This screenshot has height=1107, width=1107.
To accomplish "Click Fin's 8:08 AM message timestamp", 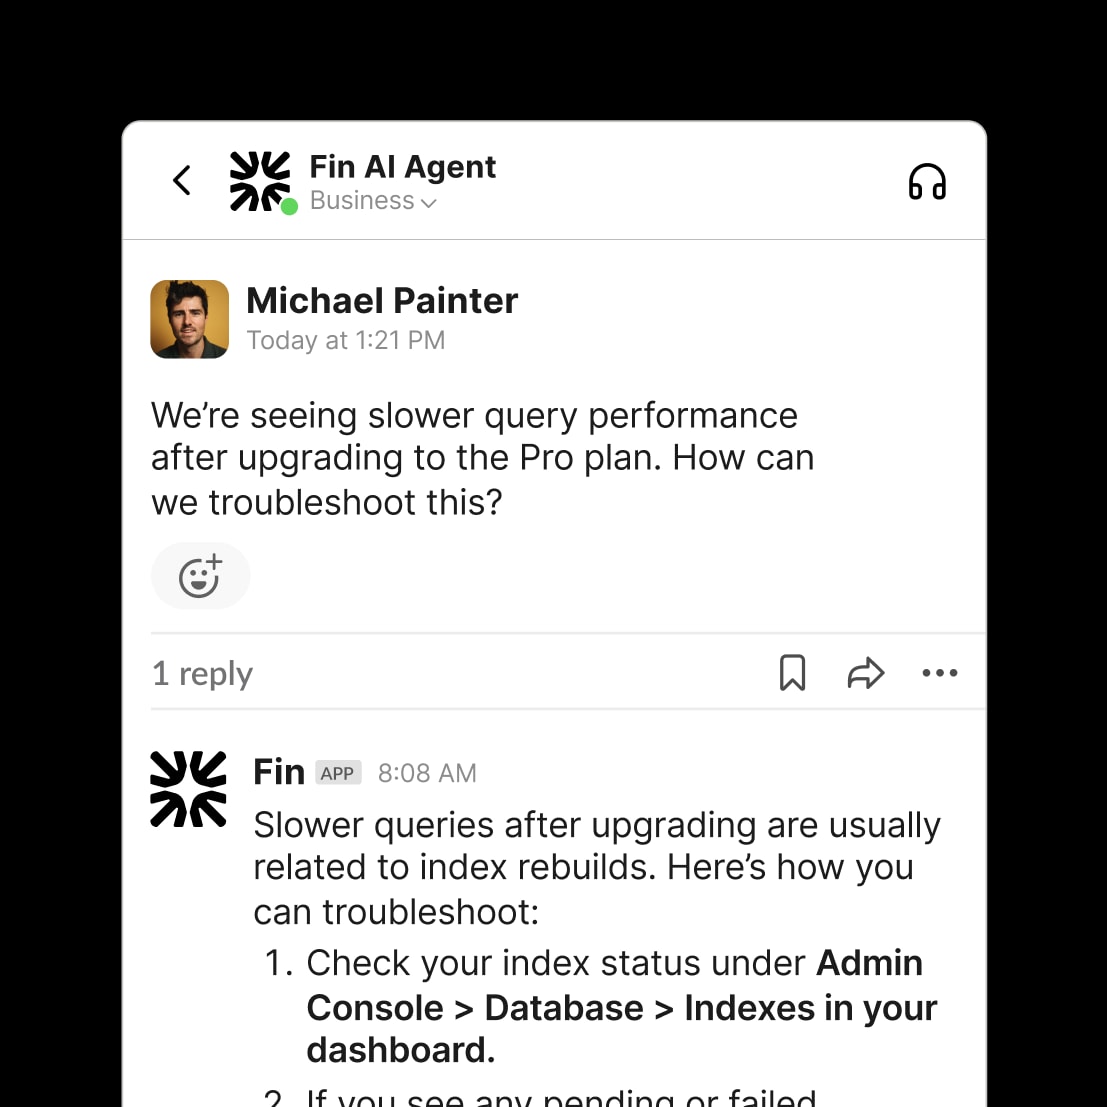I will click(x=427, y=772).
